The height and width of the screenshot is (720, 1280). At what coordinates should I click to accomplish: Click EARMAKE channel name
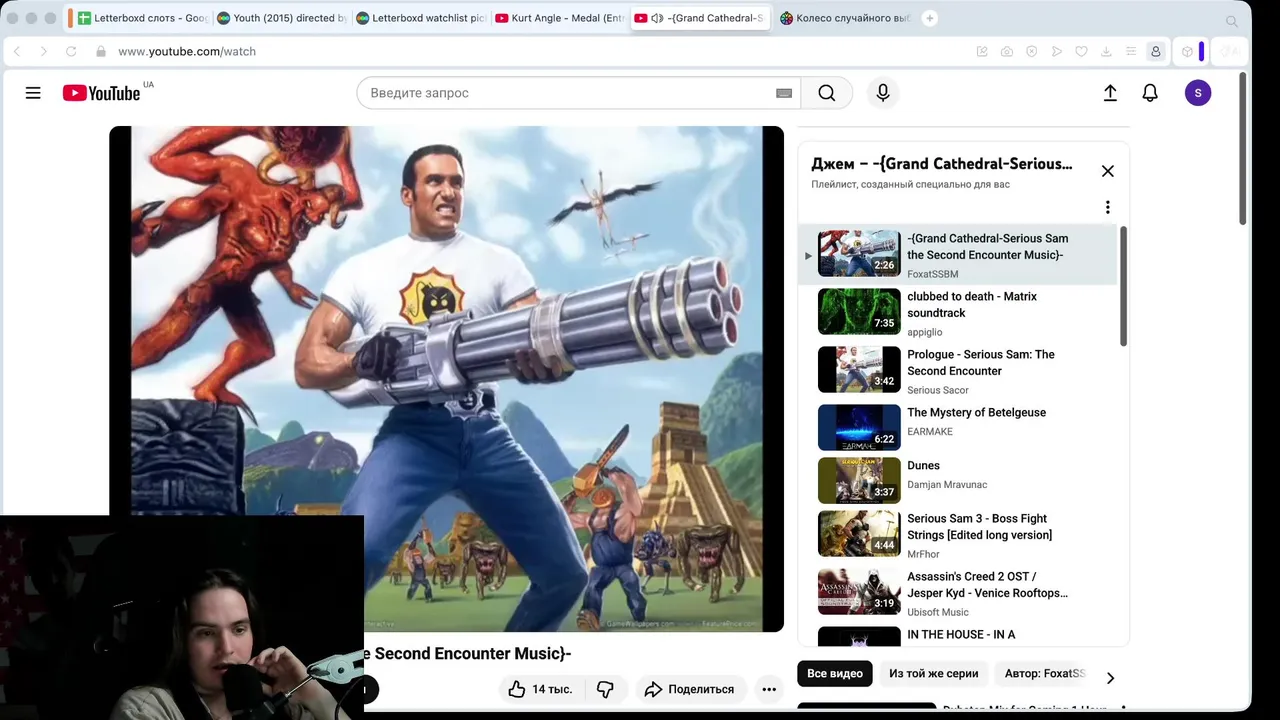(x=929, y=432)
